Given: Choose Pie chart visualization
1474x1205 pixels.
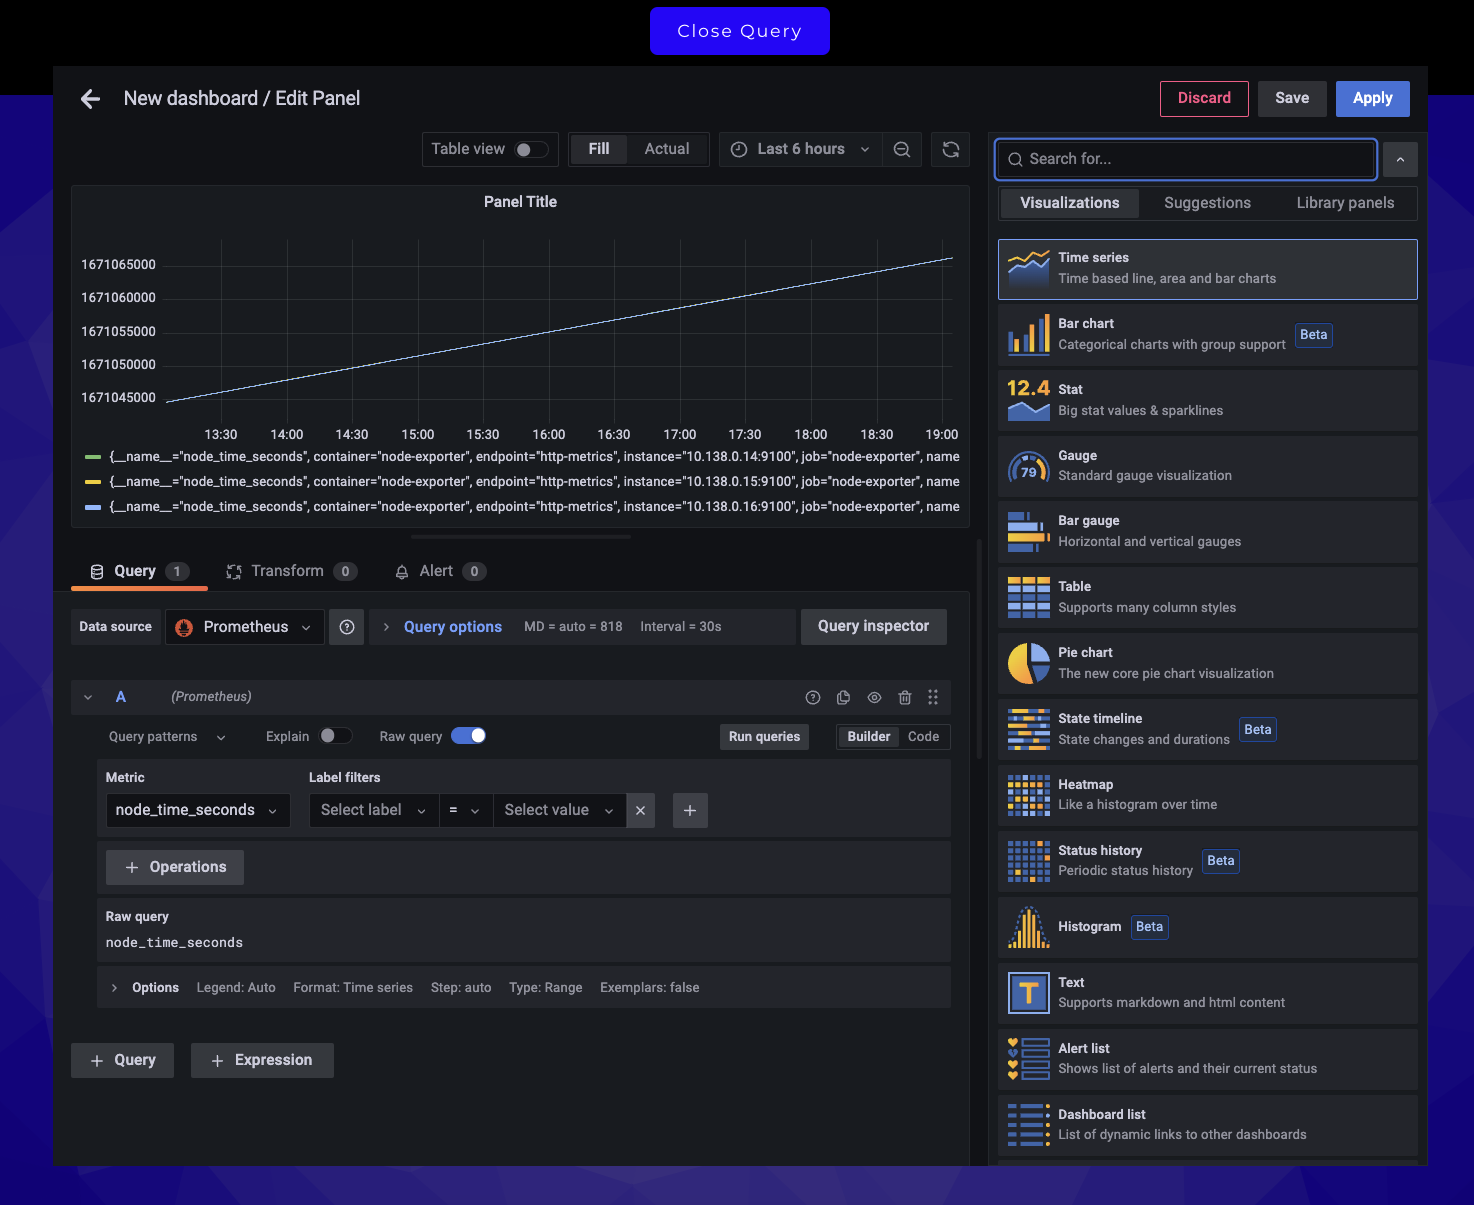Looking at the screenshot, I should pyautogui.click(x=1208, y=664).
